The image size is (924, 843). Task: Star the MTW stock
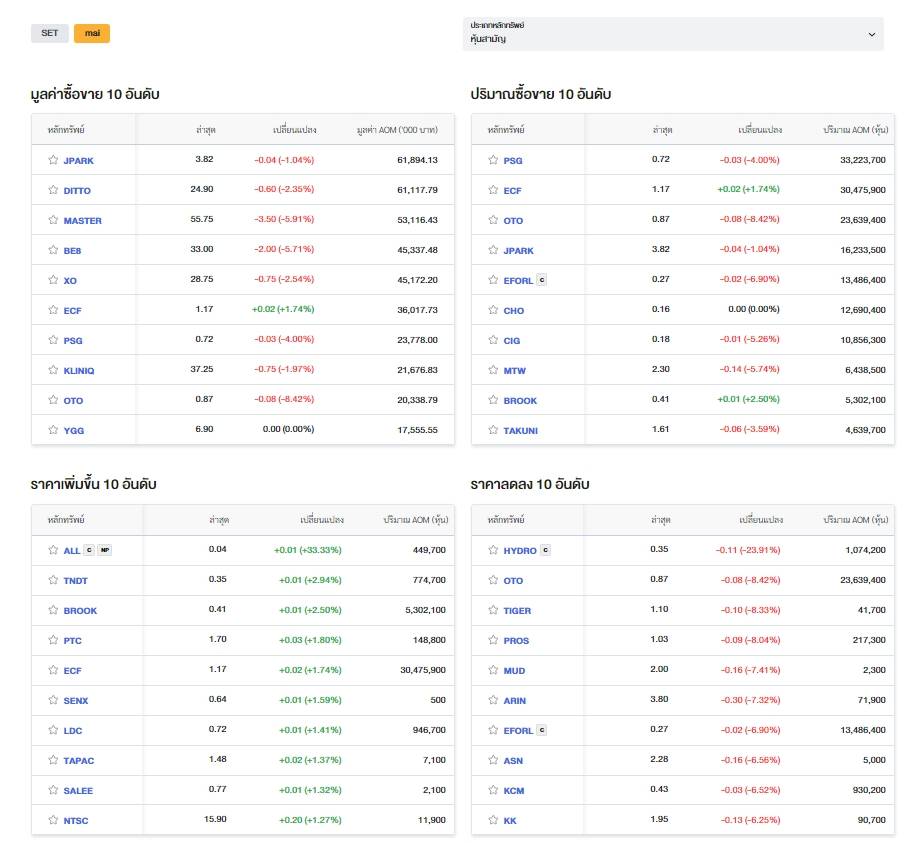click(493, 370)
